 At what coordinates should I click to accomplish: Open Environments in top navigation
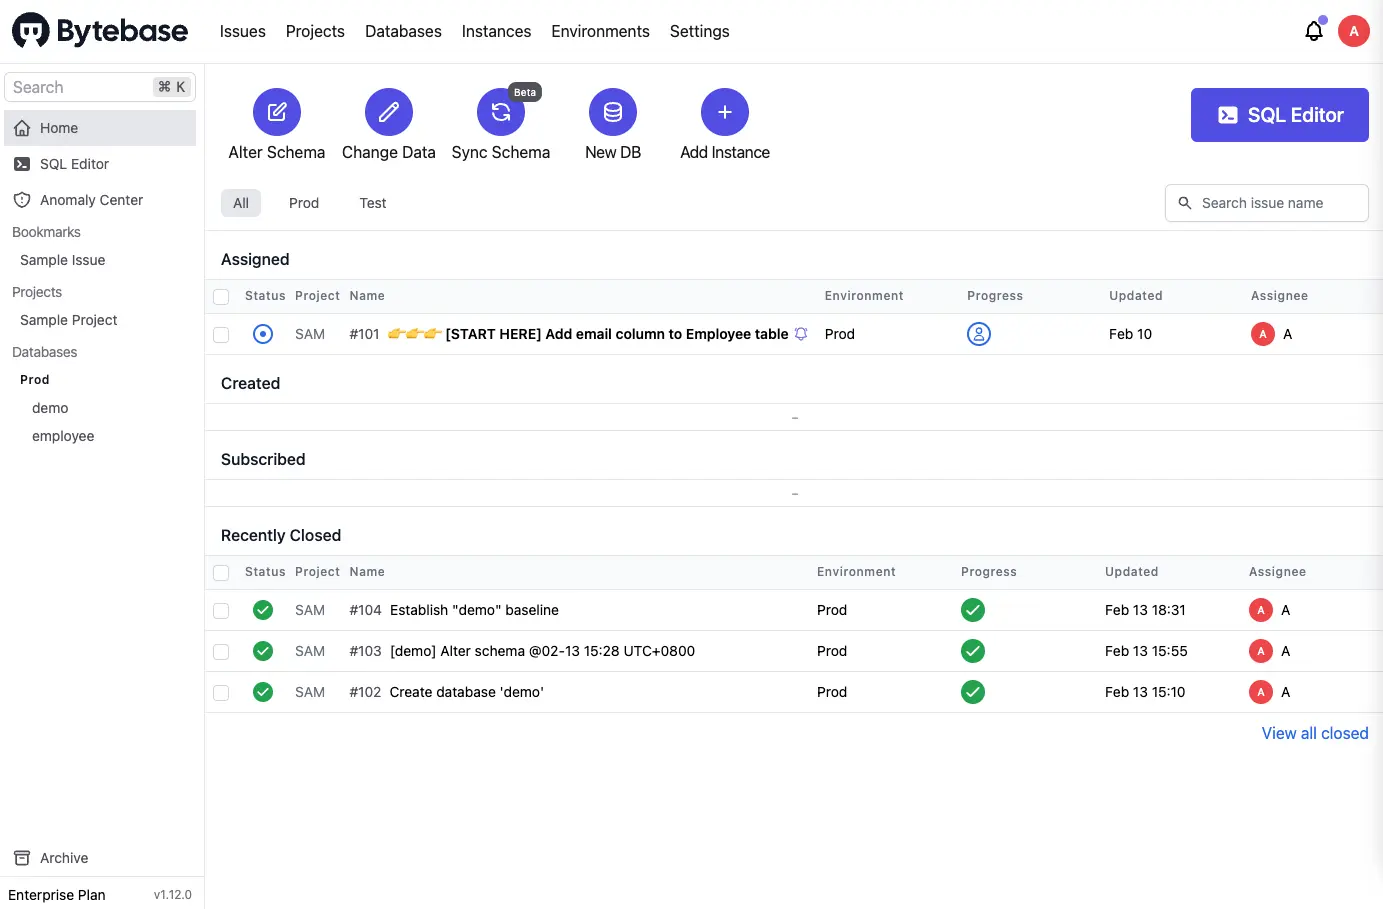(600, 31)
